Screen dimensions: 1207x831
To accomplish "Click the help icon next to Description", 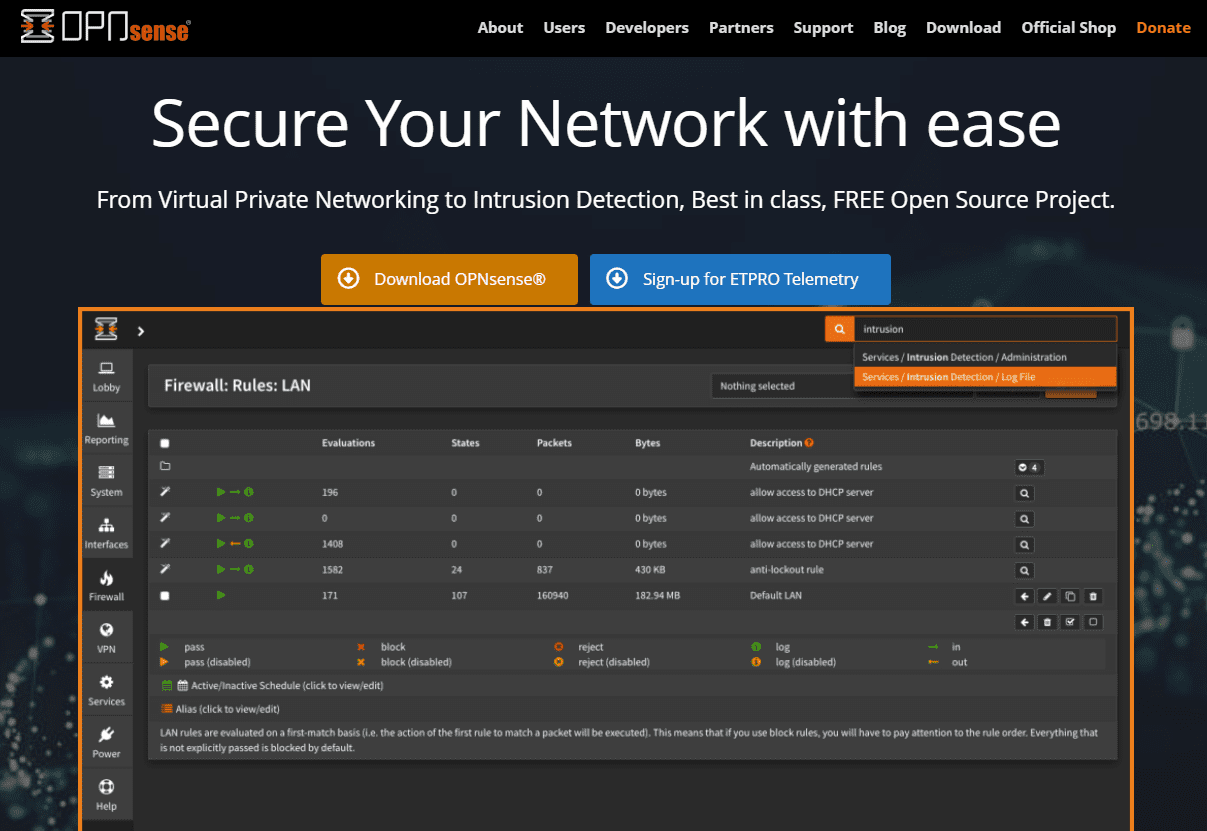I will [x=809, y=442].
